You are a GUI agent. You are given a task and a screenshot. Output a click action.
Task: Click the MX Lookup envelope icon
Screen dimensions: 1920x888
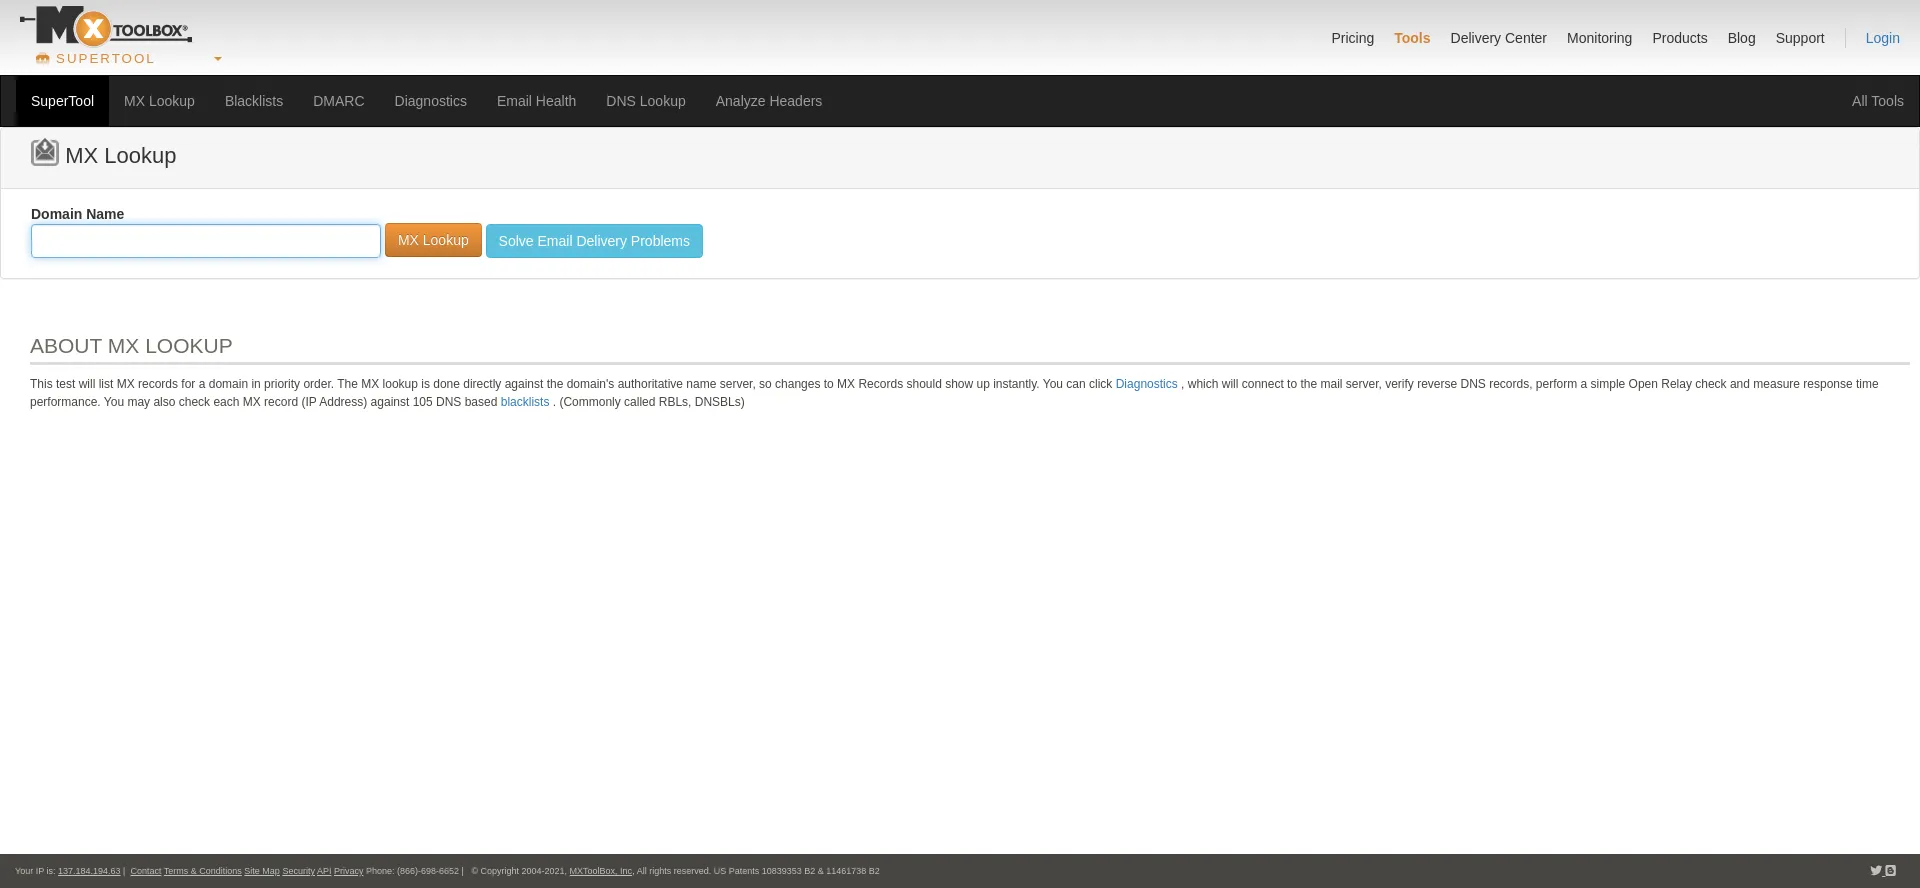[x=45, y=152]
